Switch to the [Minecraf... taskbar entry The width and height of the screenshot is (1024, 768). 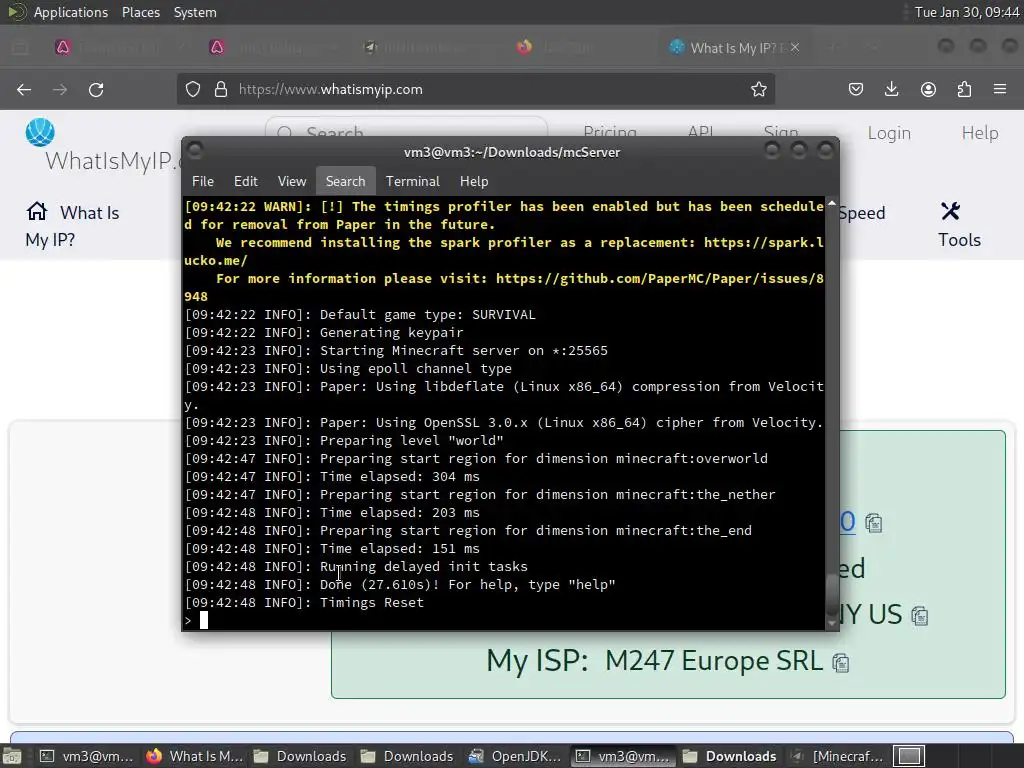click(837, 756)
